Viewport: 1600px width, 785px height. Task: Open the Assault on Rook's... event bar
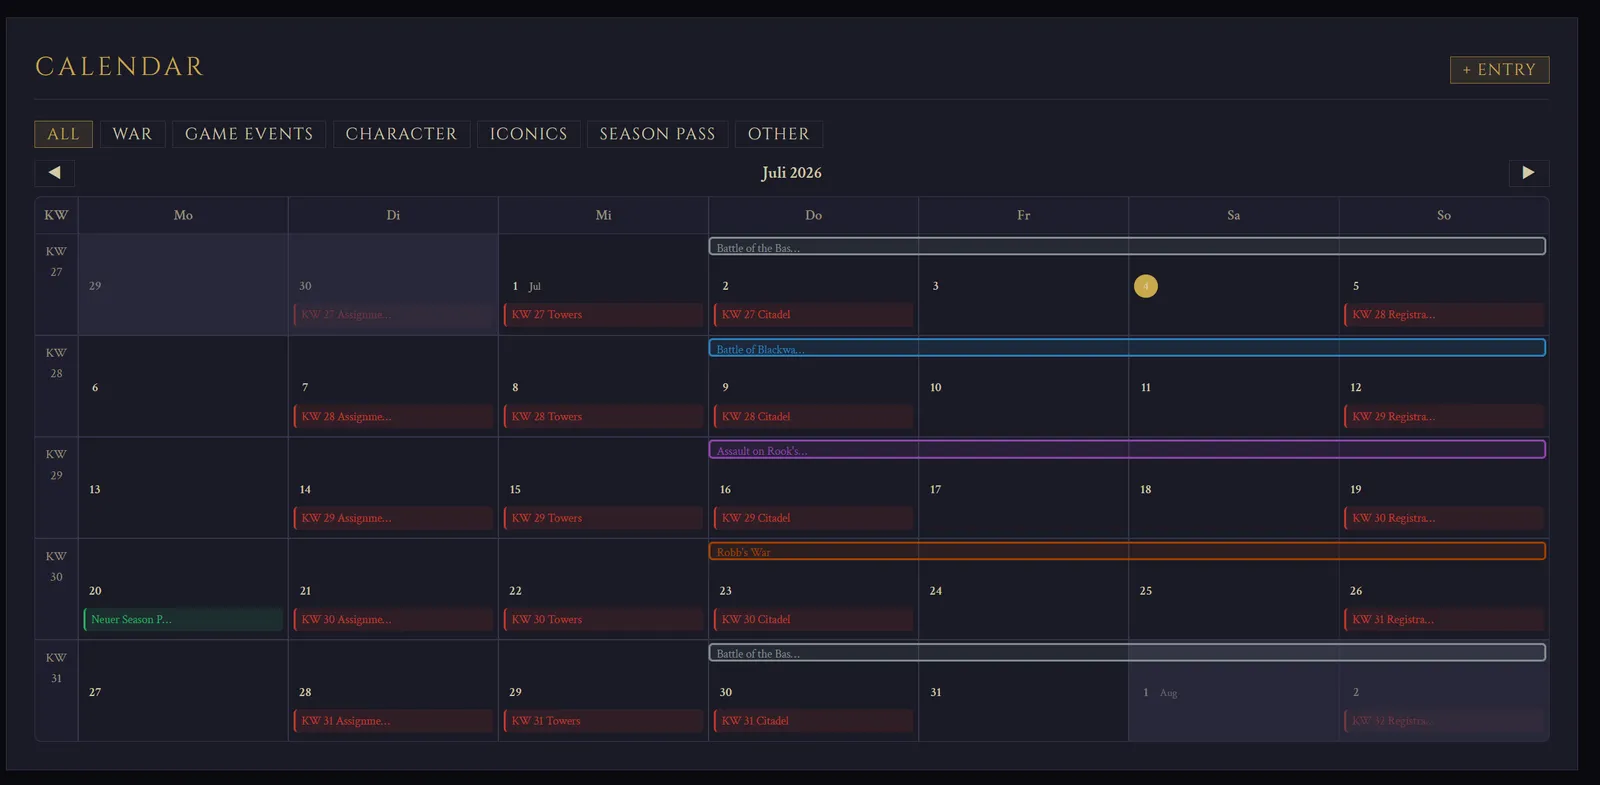1127,450
